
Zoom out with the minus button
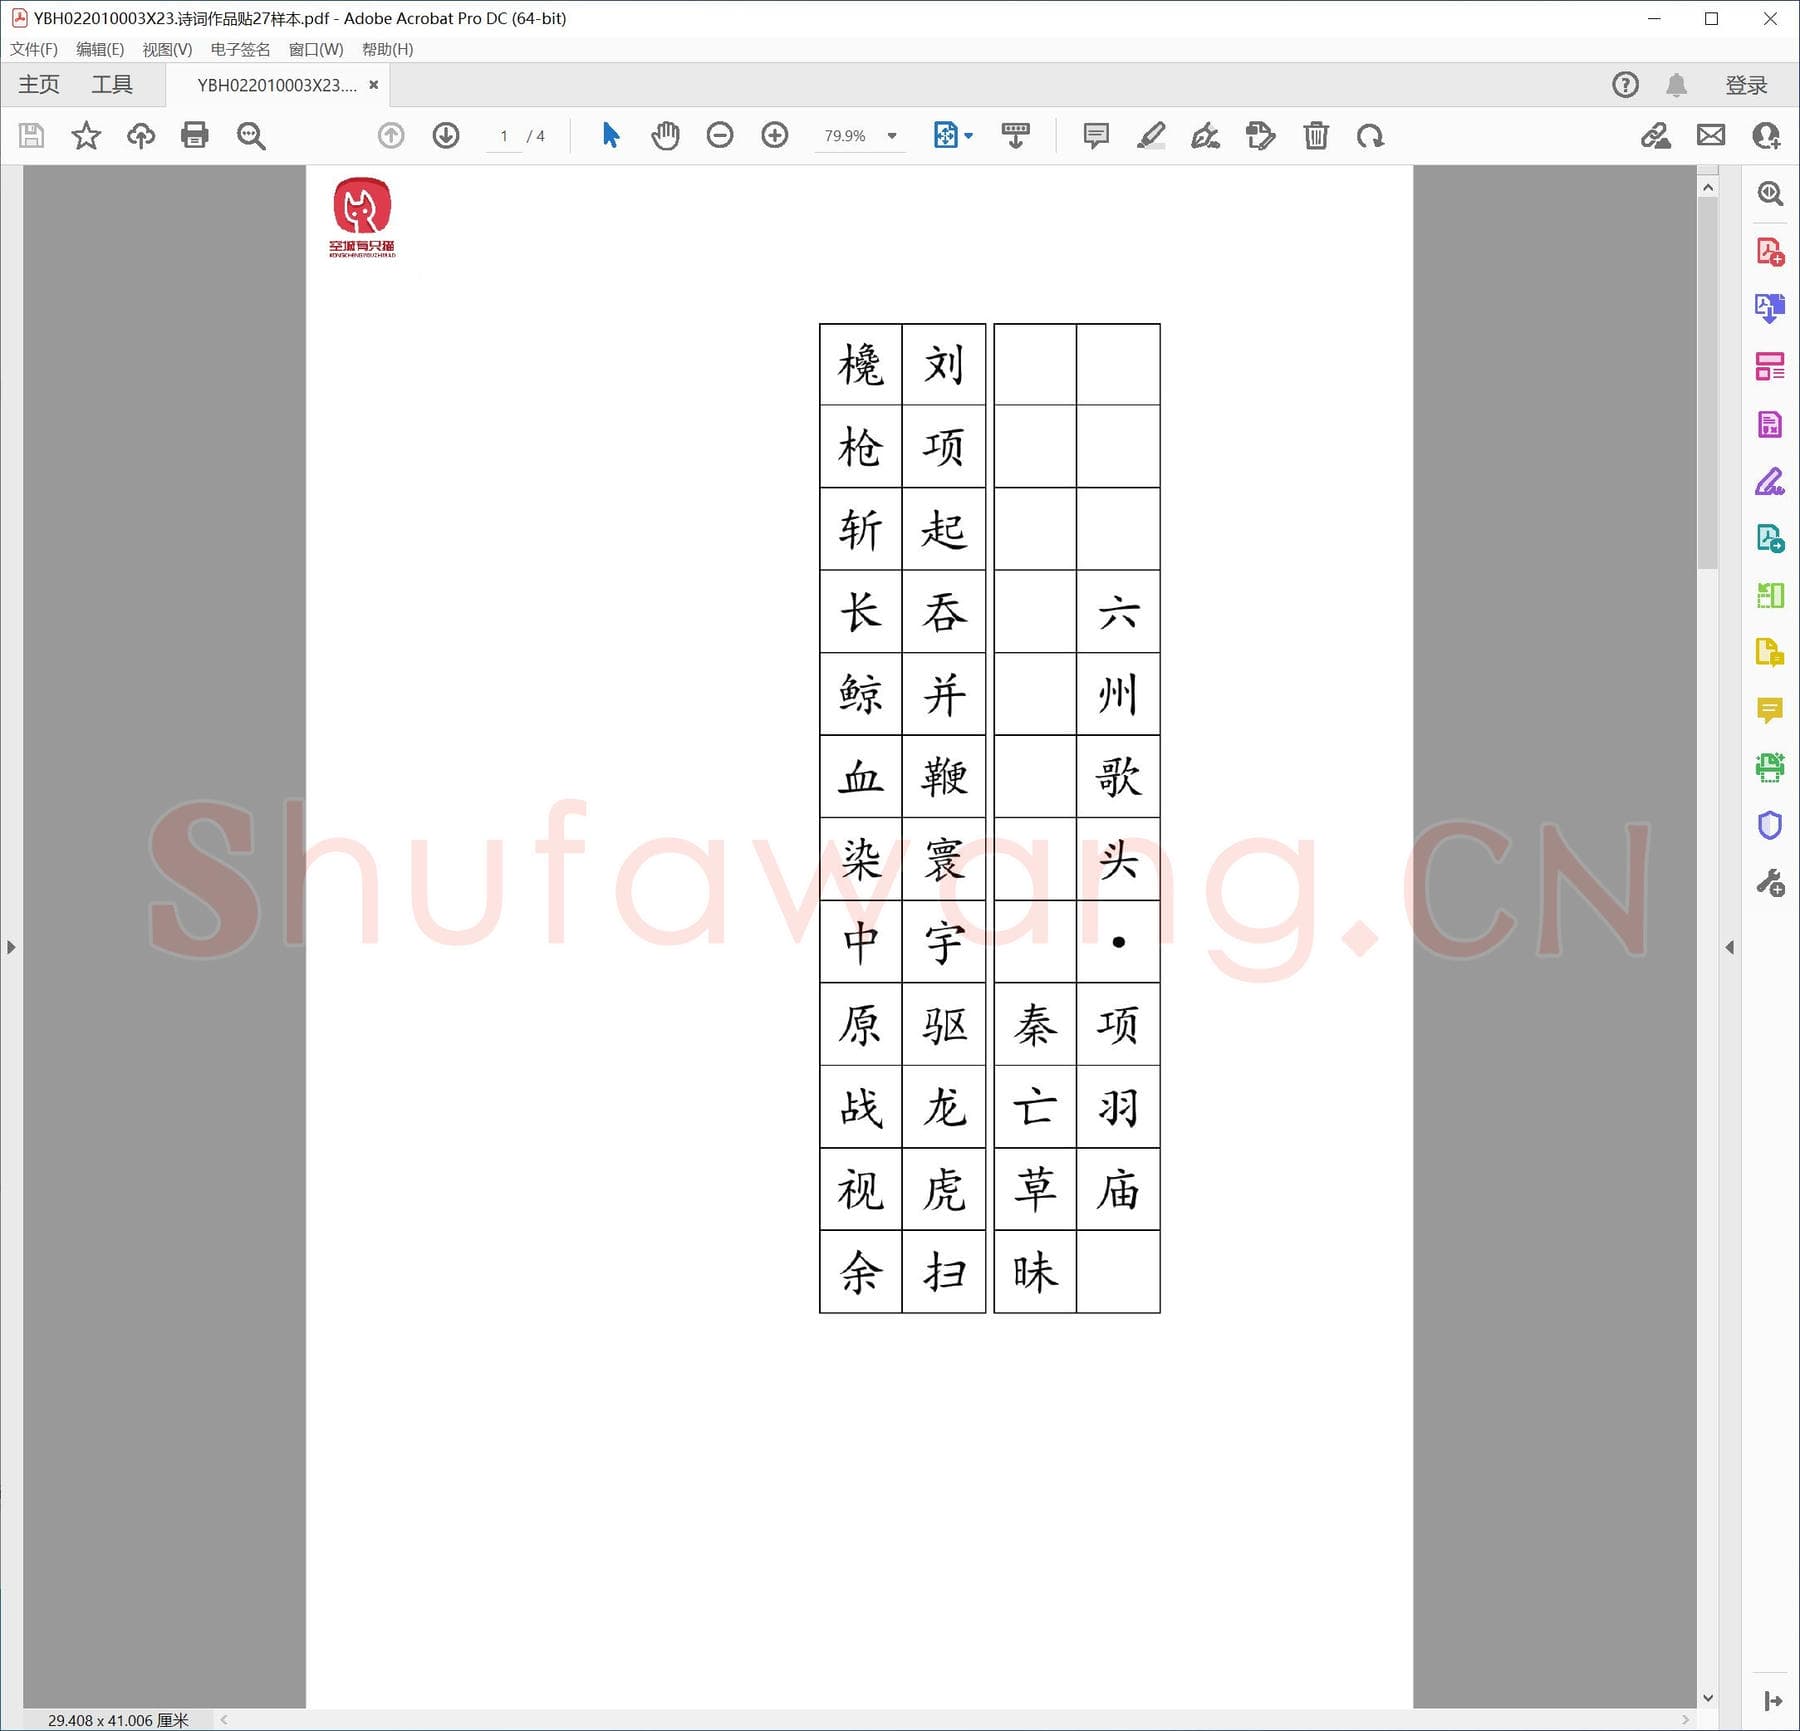point(720,135)
